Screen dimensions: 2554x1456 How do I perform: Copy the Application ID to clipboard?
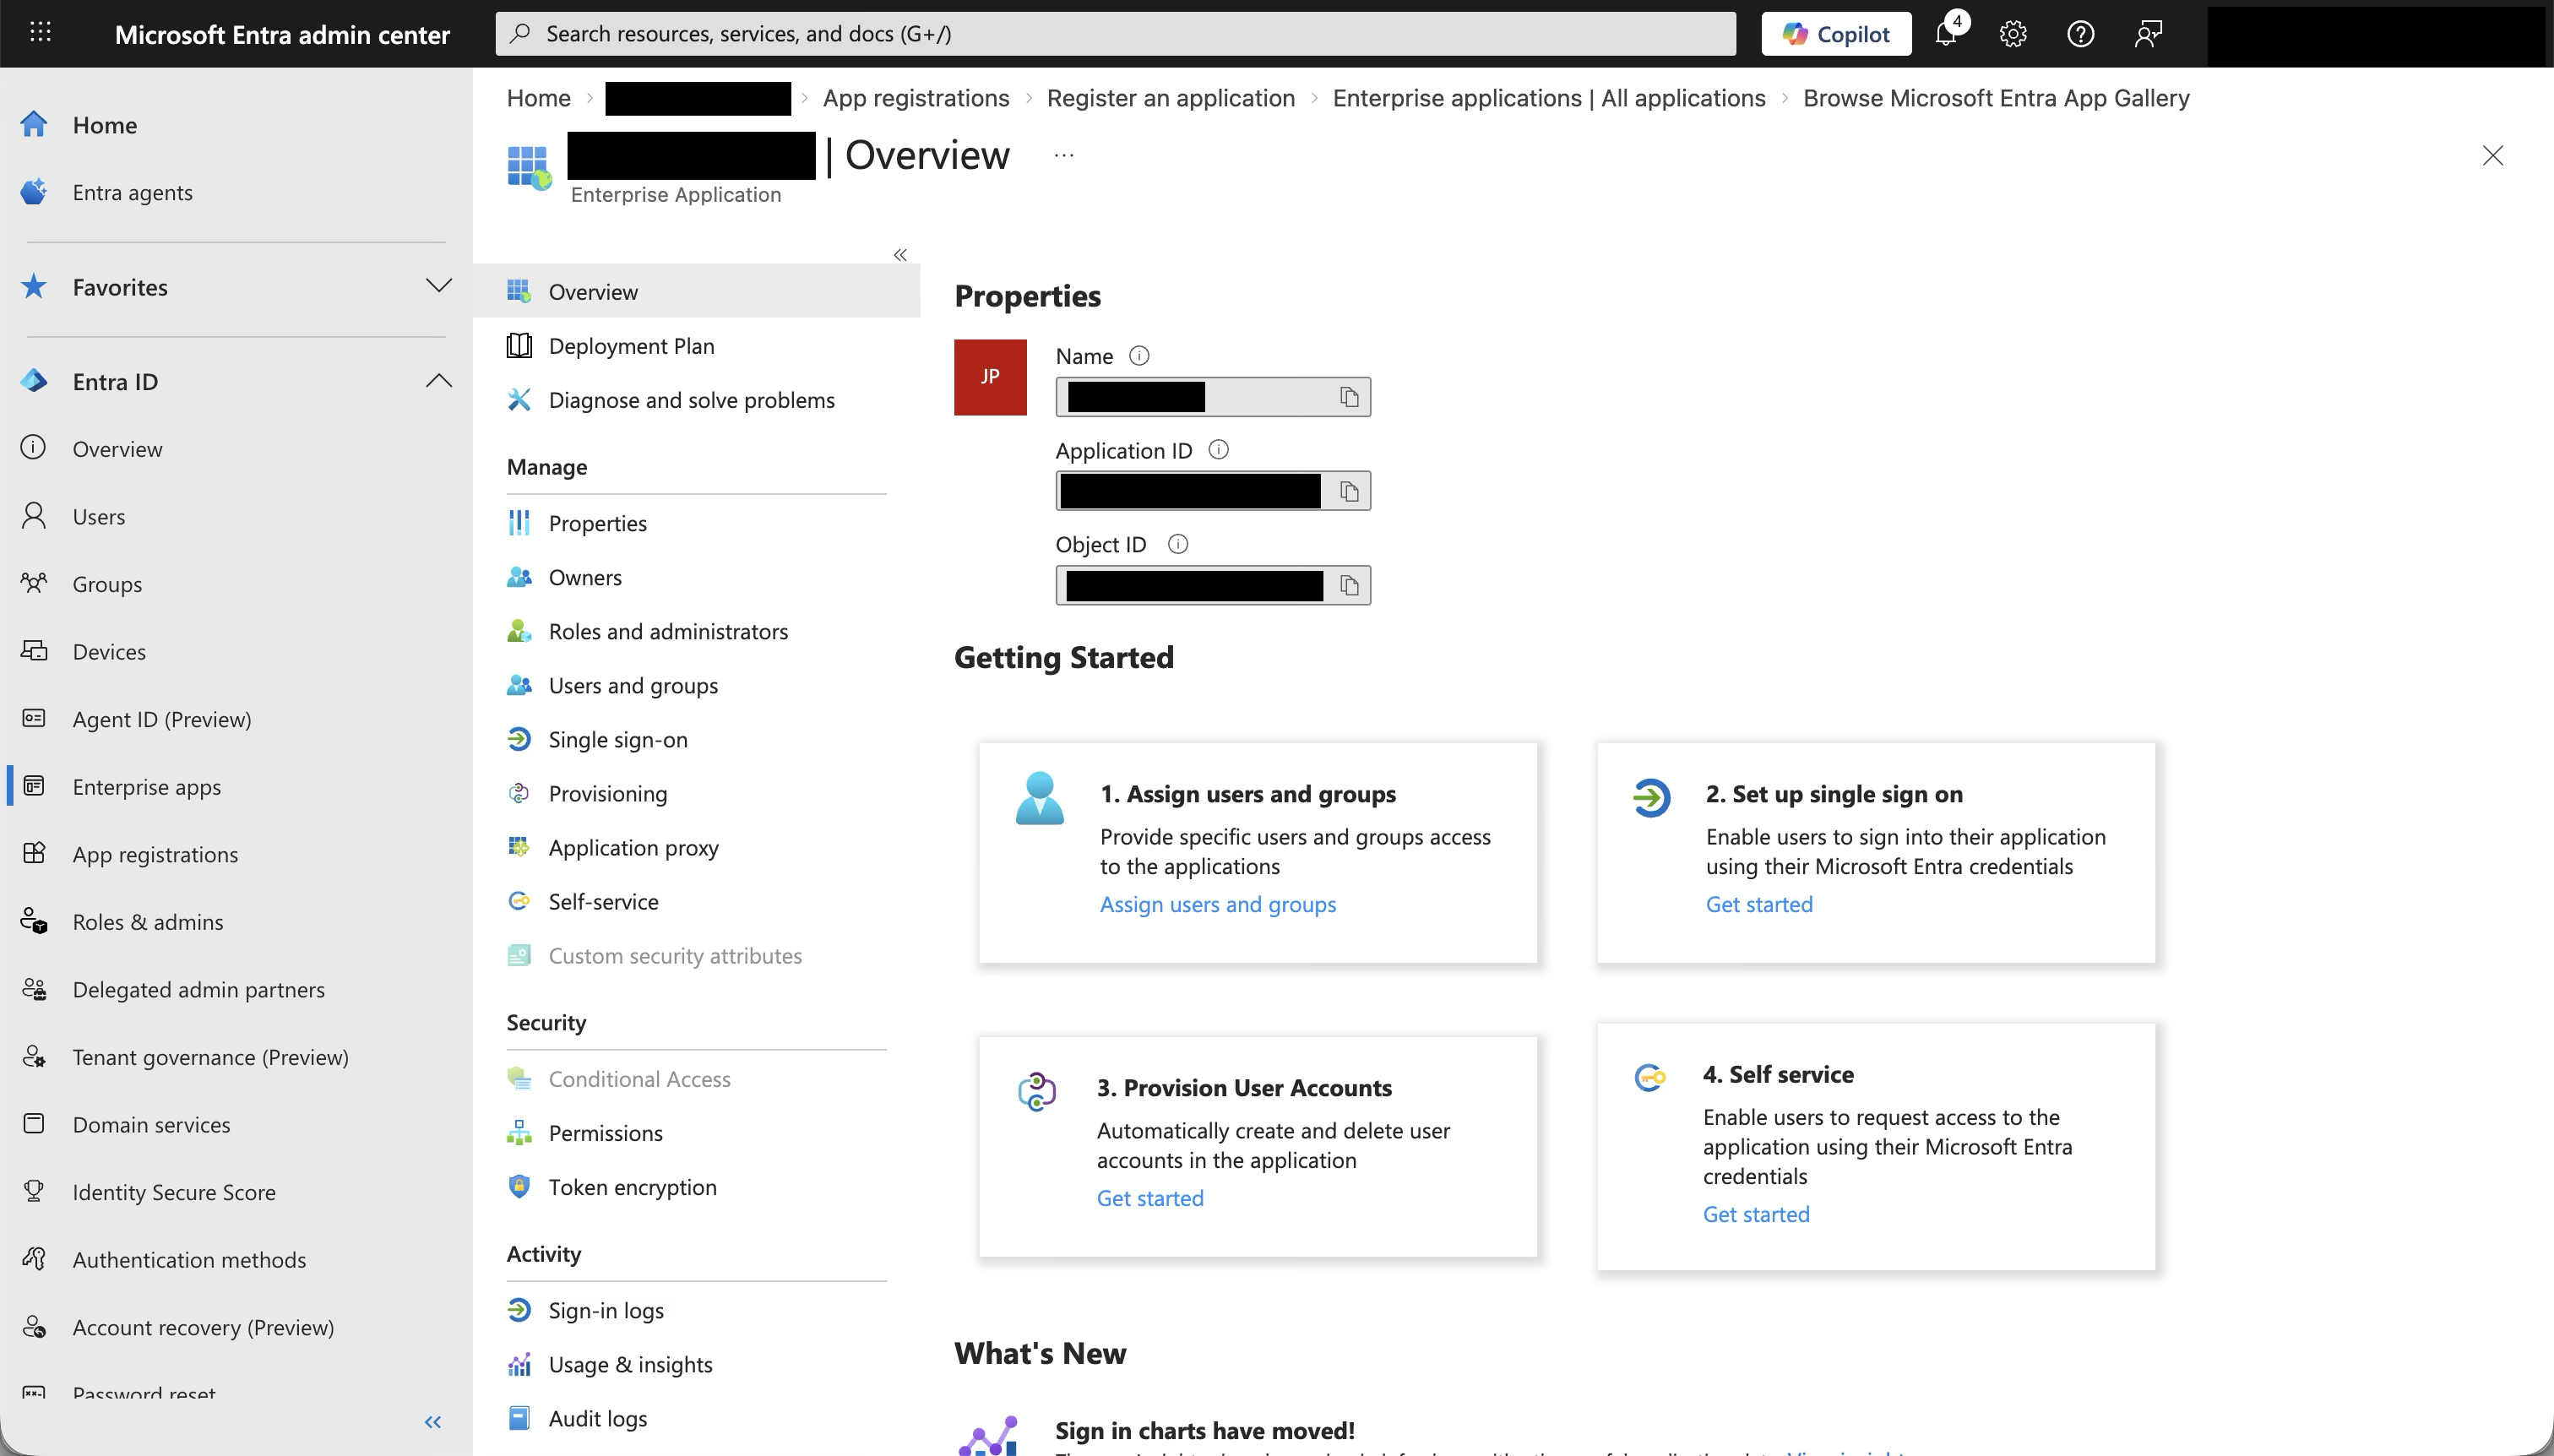tap(1349, 491)
